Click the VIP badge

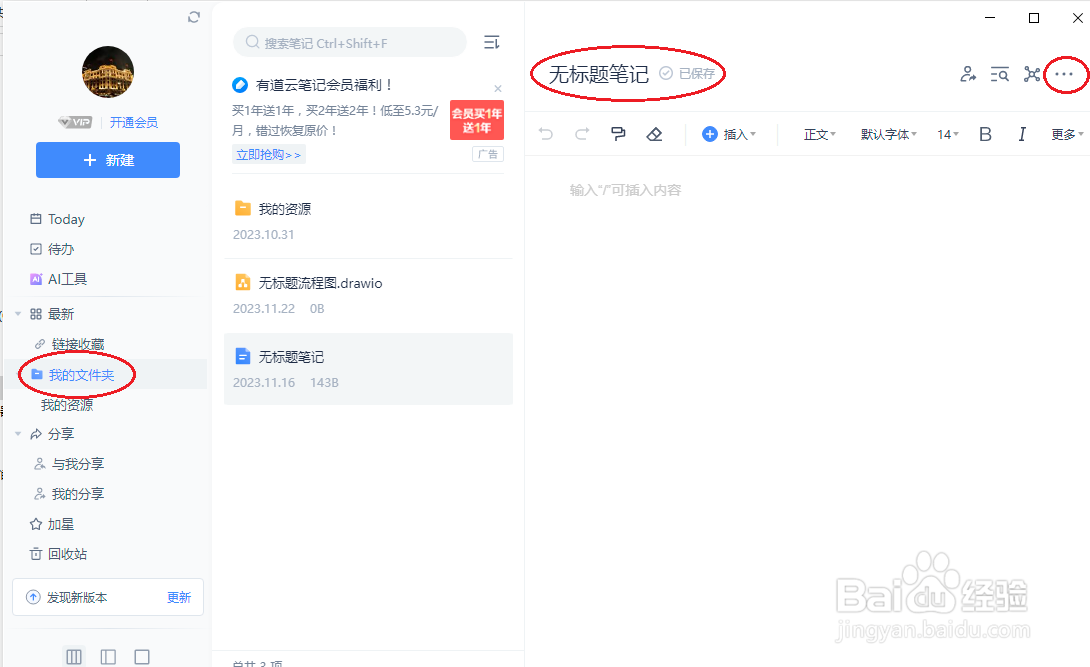coord(75,122)
